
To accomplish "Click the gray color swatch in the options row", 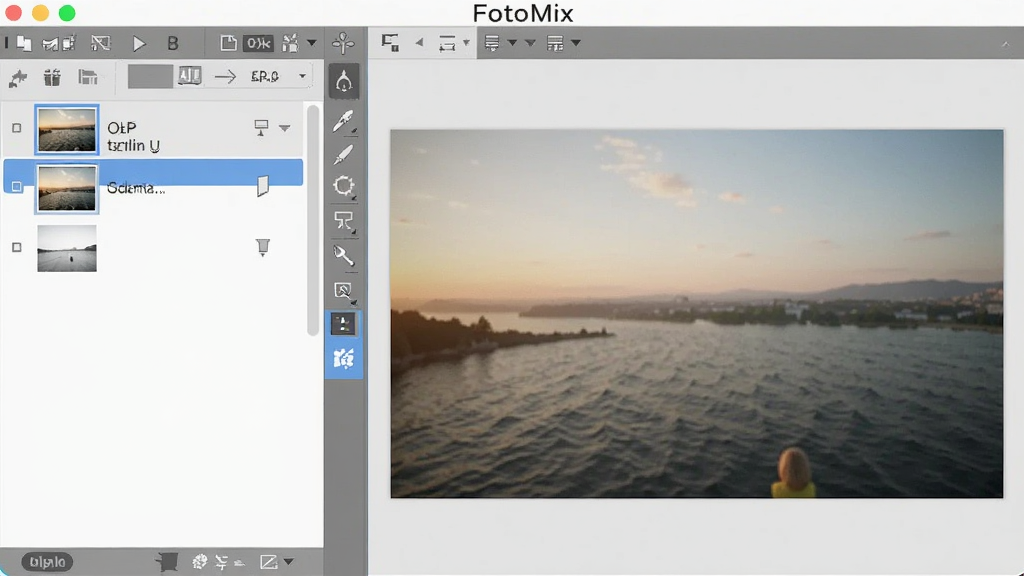I will (x=150, y=76).
